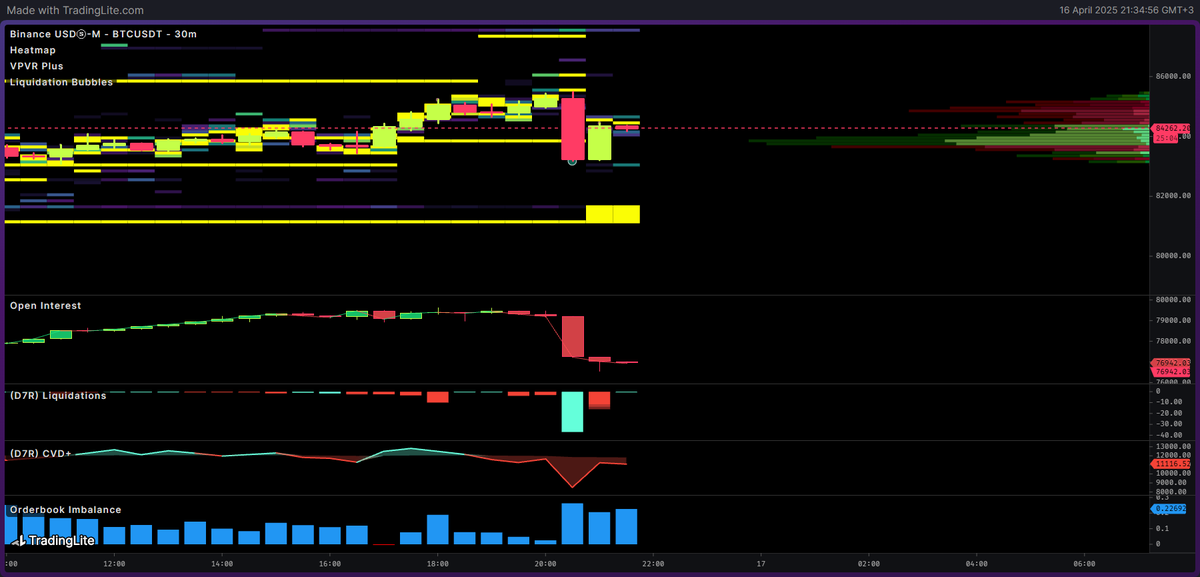Click the 82000.00 price axis label
The image size is (1200, 577).
pyautogui.click(x=1172, y=195)
